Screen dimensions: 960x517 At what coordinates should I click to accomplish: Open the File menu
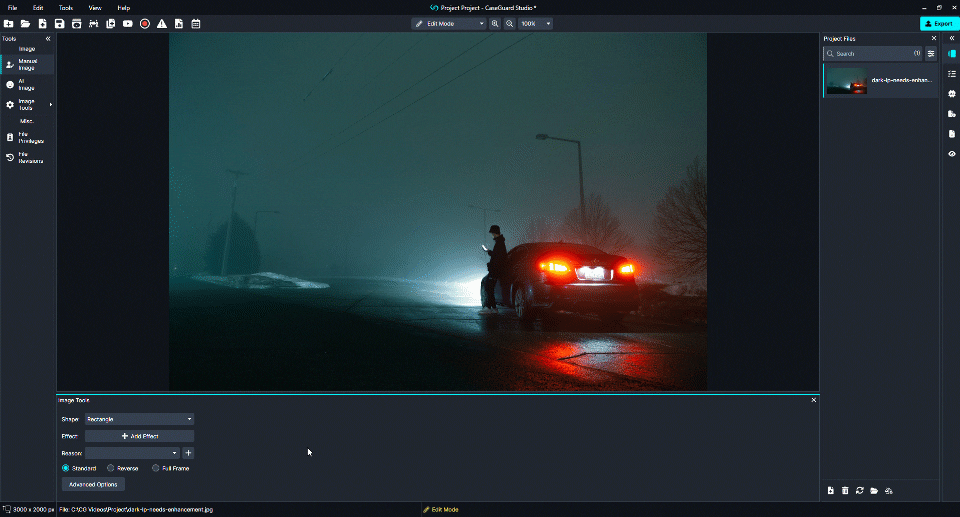point(12,8)
